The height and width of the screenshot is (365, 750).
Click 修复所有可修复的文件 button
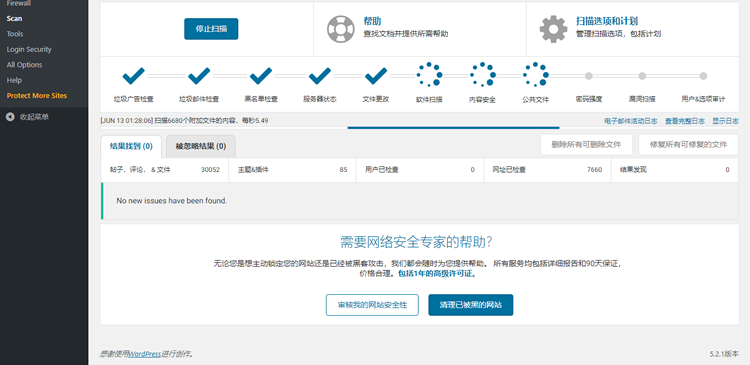(688, 144)
